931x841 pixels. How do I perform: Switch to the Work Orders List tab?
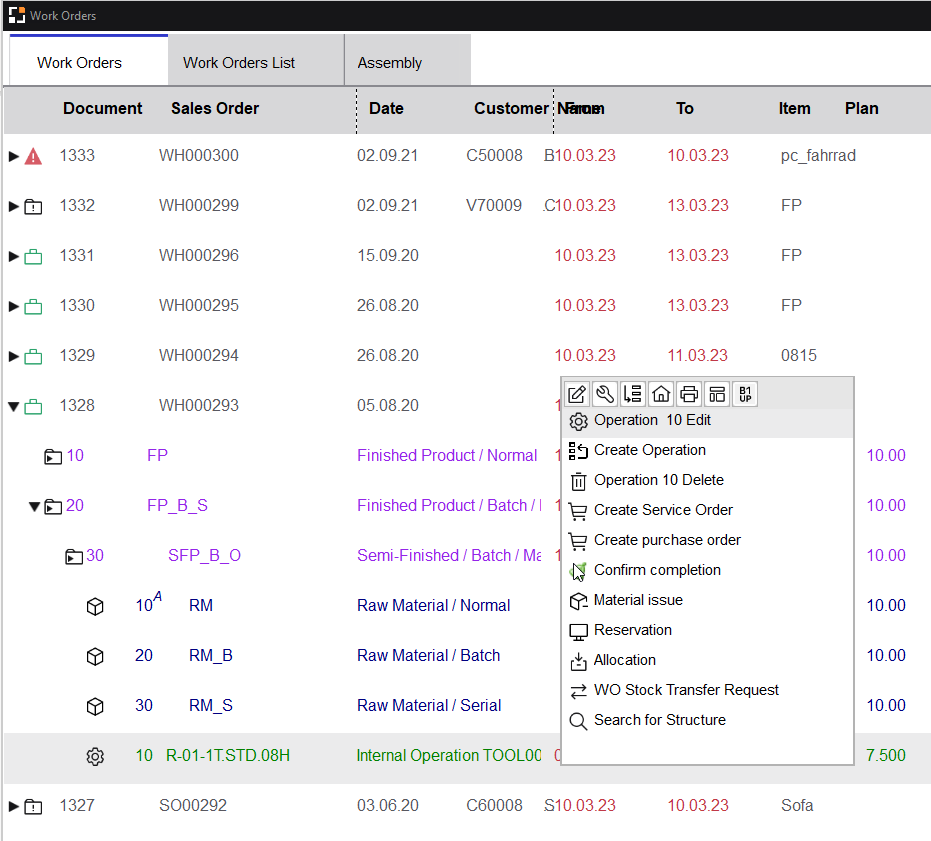click(x=239, y=62)
